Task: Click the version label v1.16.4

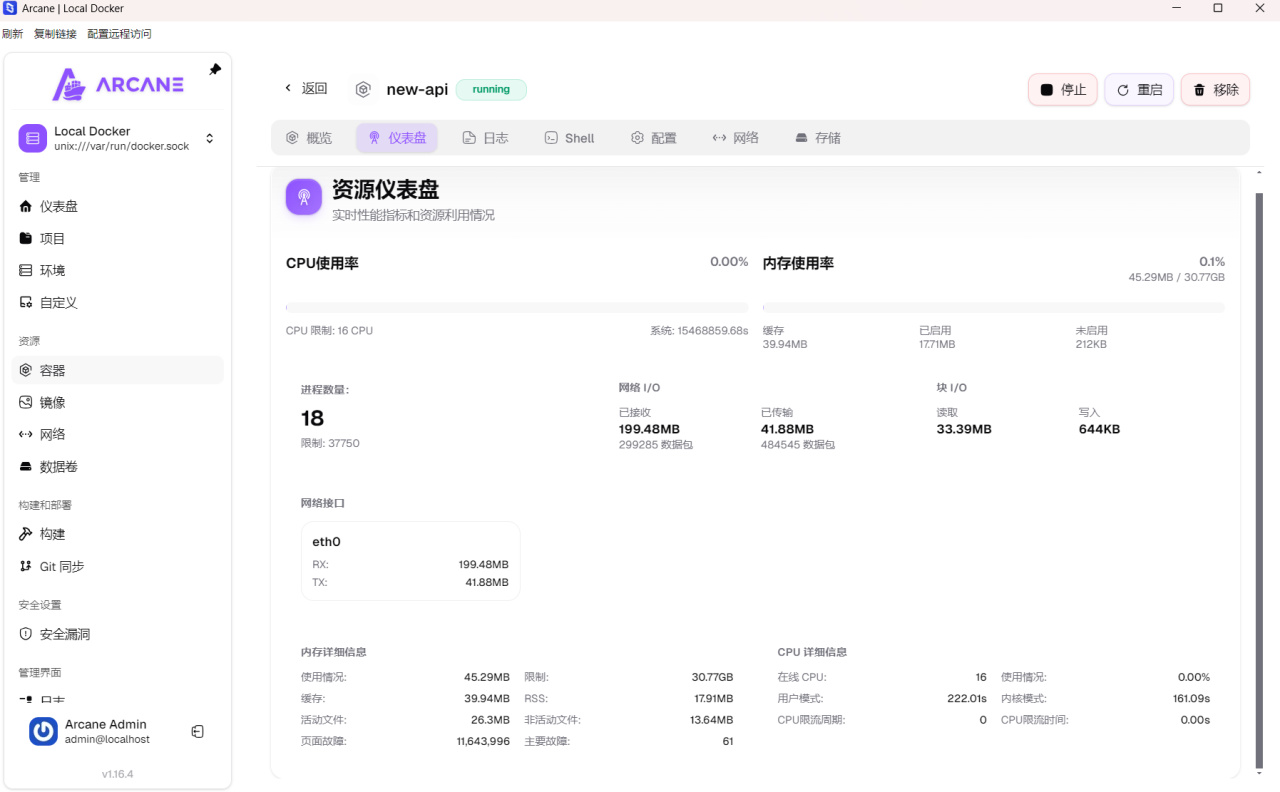Action: coord(117,774)
